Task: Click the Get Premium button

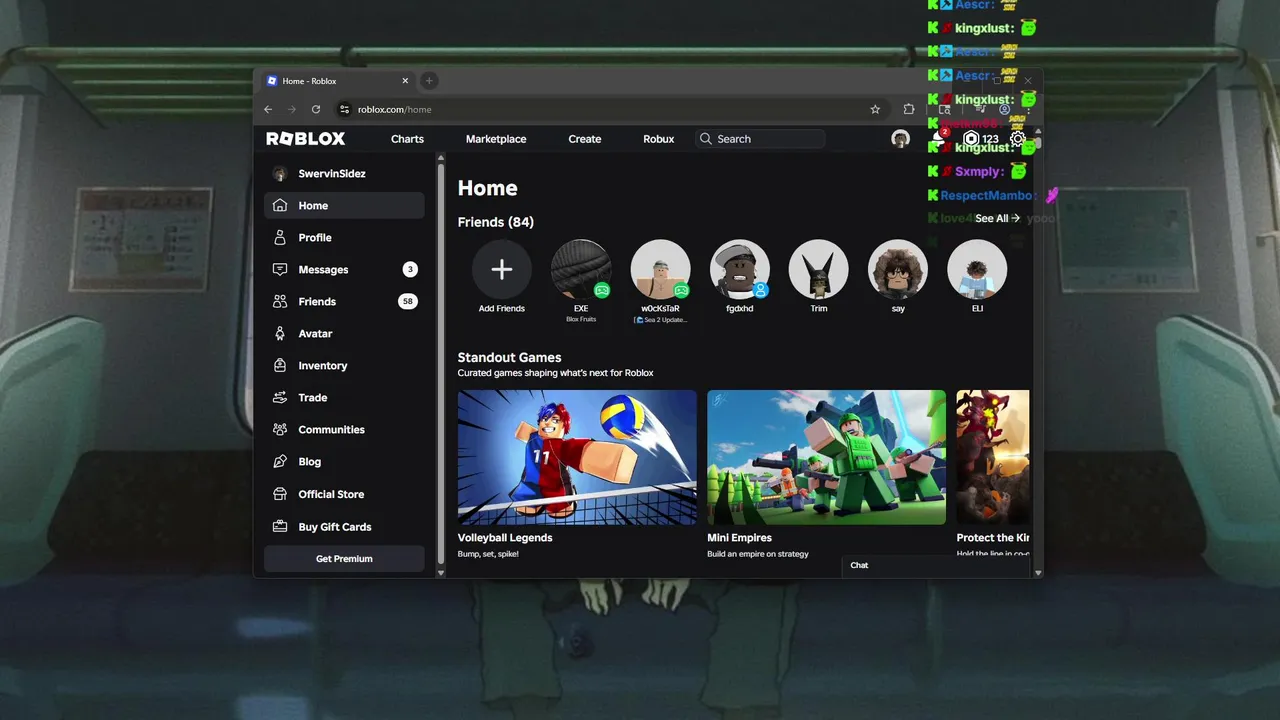Action: pyautogui.click(x=344, y=559)
